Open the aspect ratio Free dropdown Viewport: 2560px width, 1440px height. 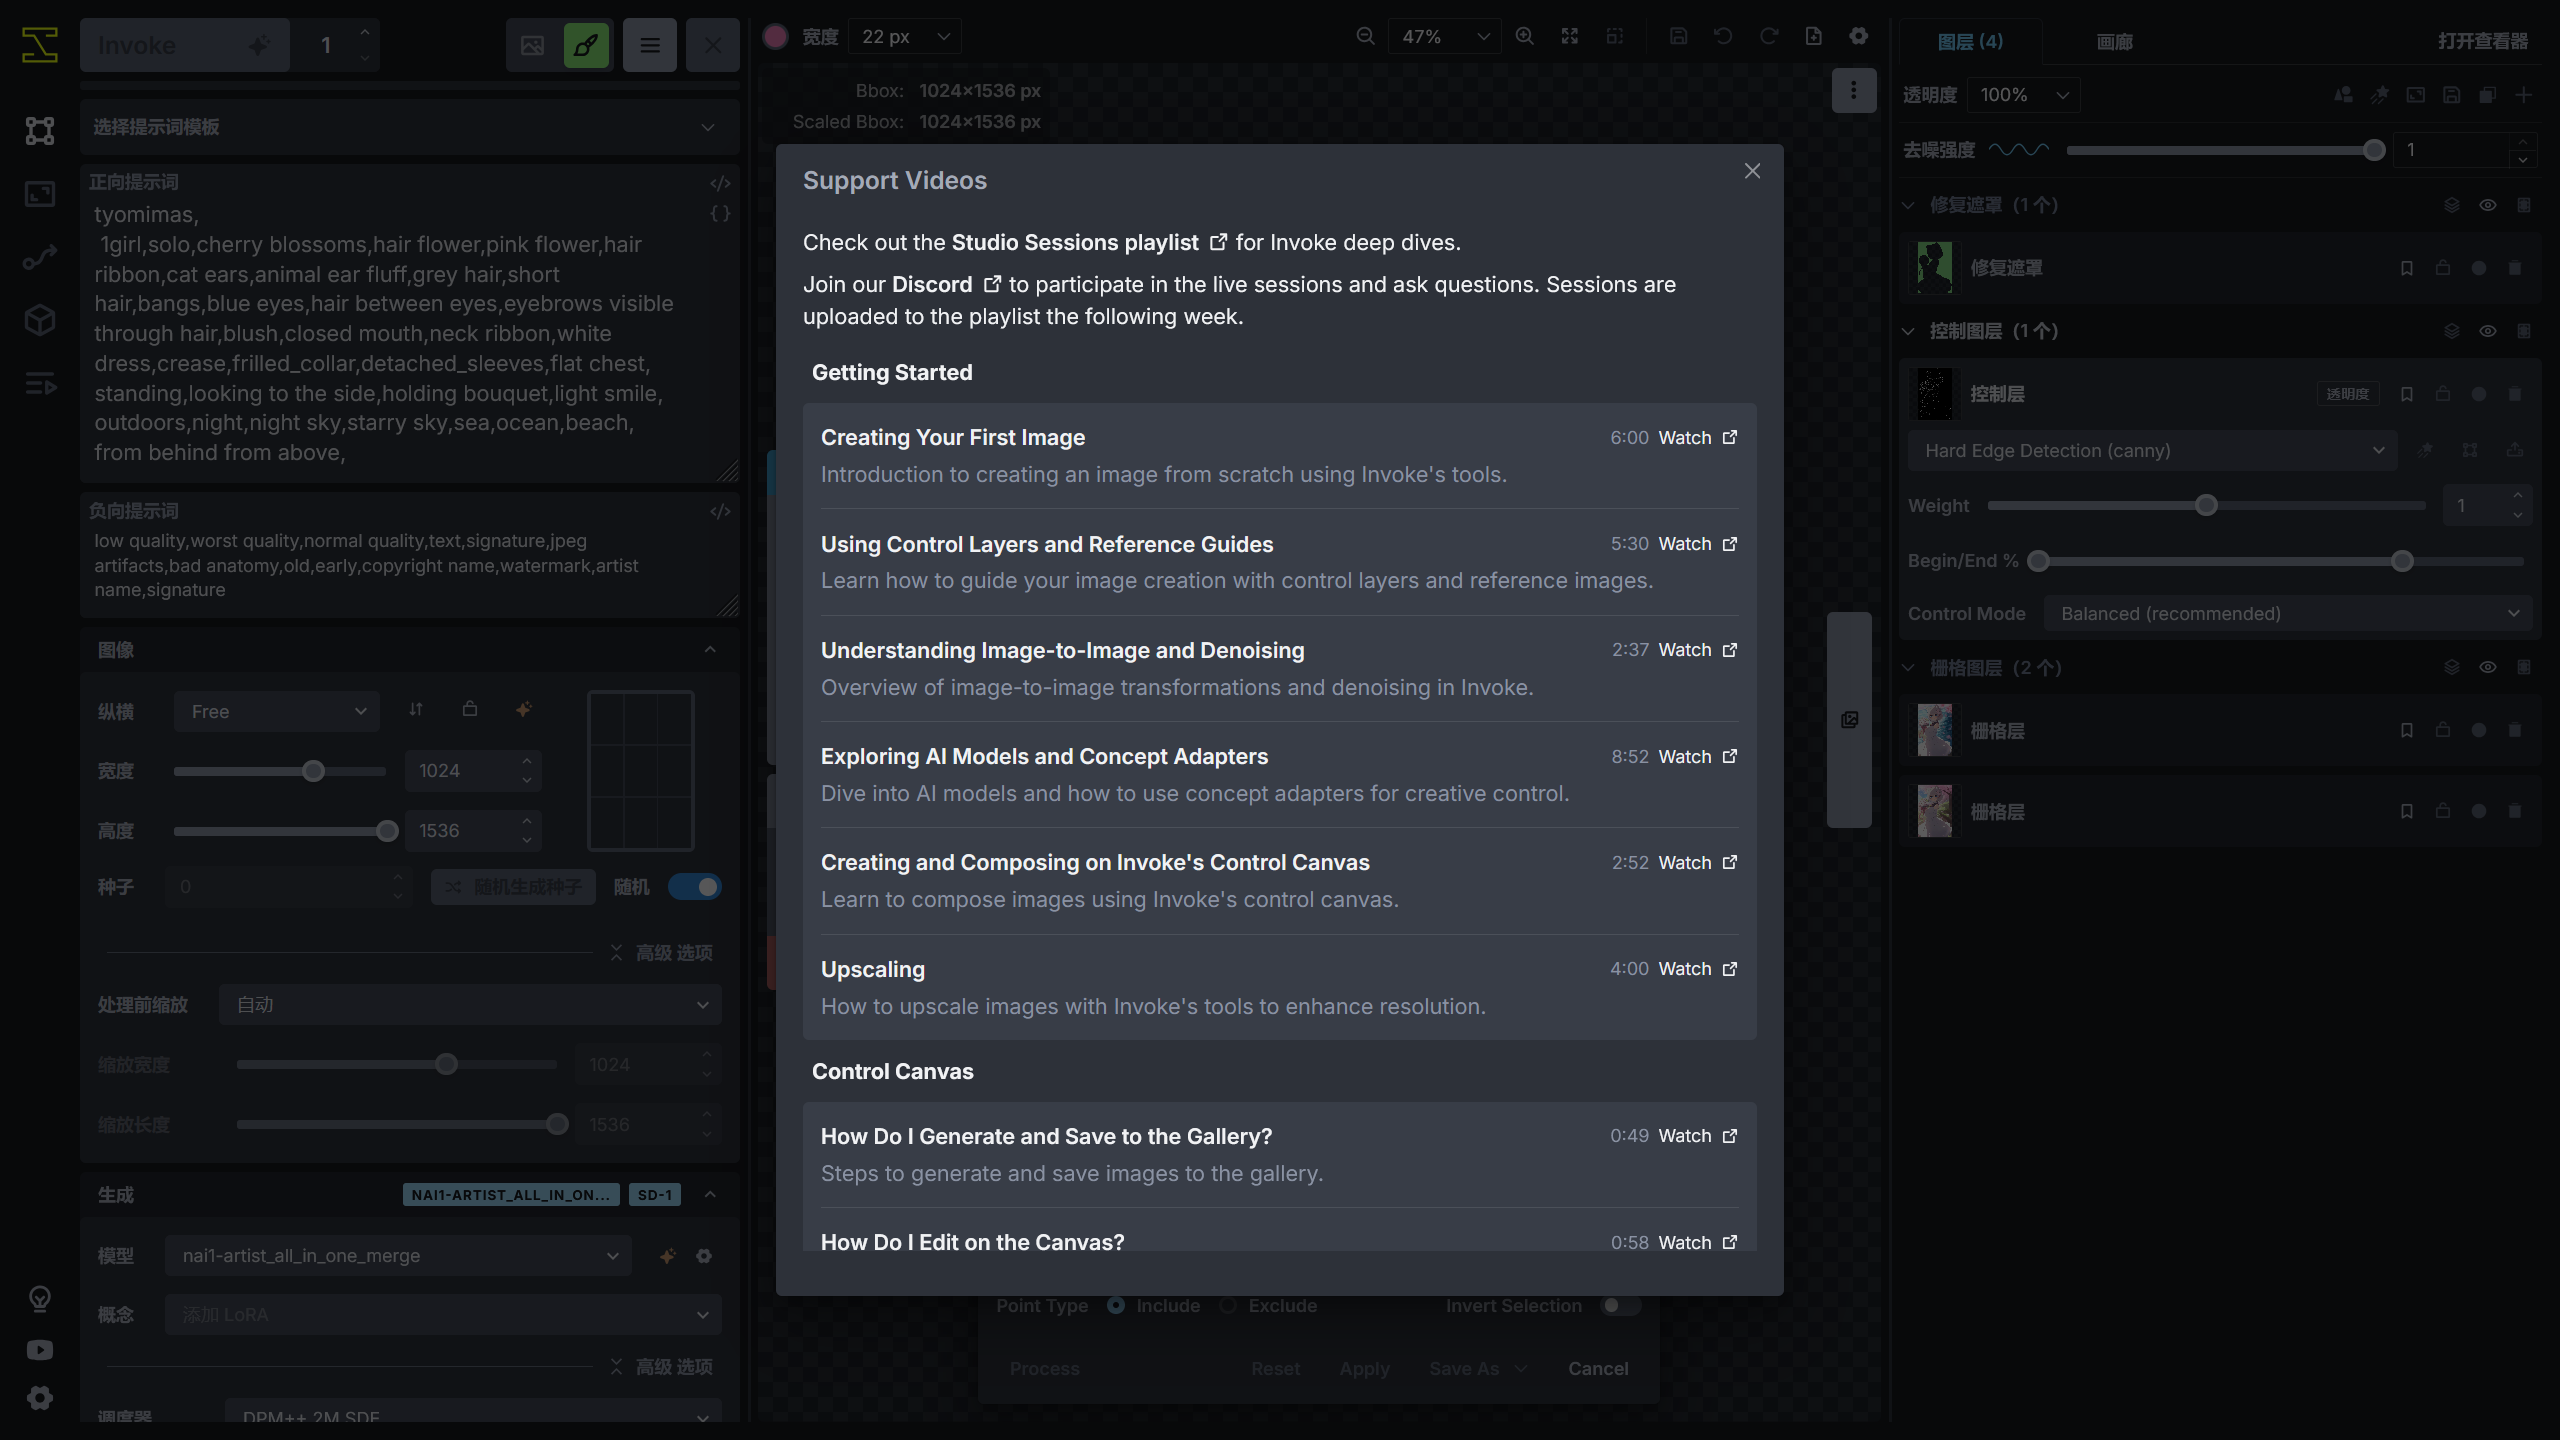277,712
